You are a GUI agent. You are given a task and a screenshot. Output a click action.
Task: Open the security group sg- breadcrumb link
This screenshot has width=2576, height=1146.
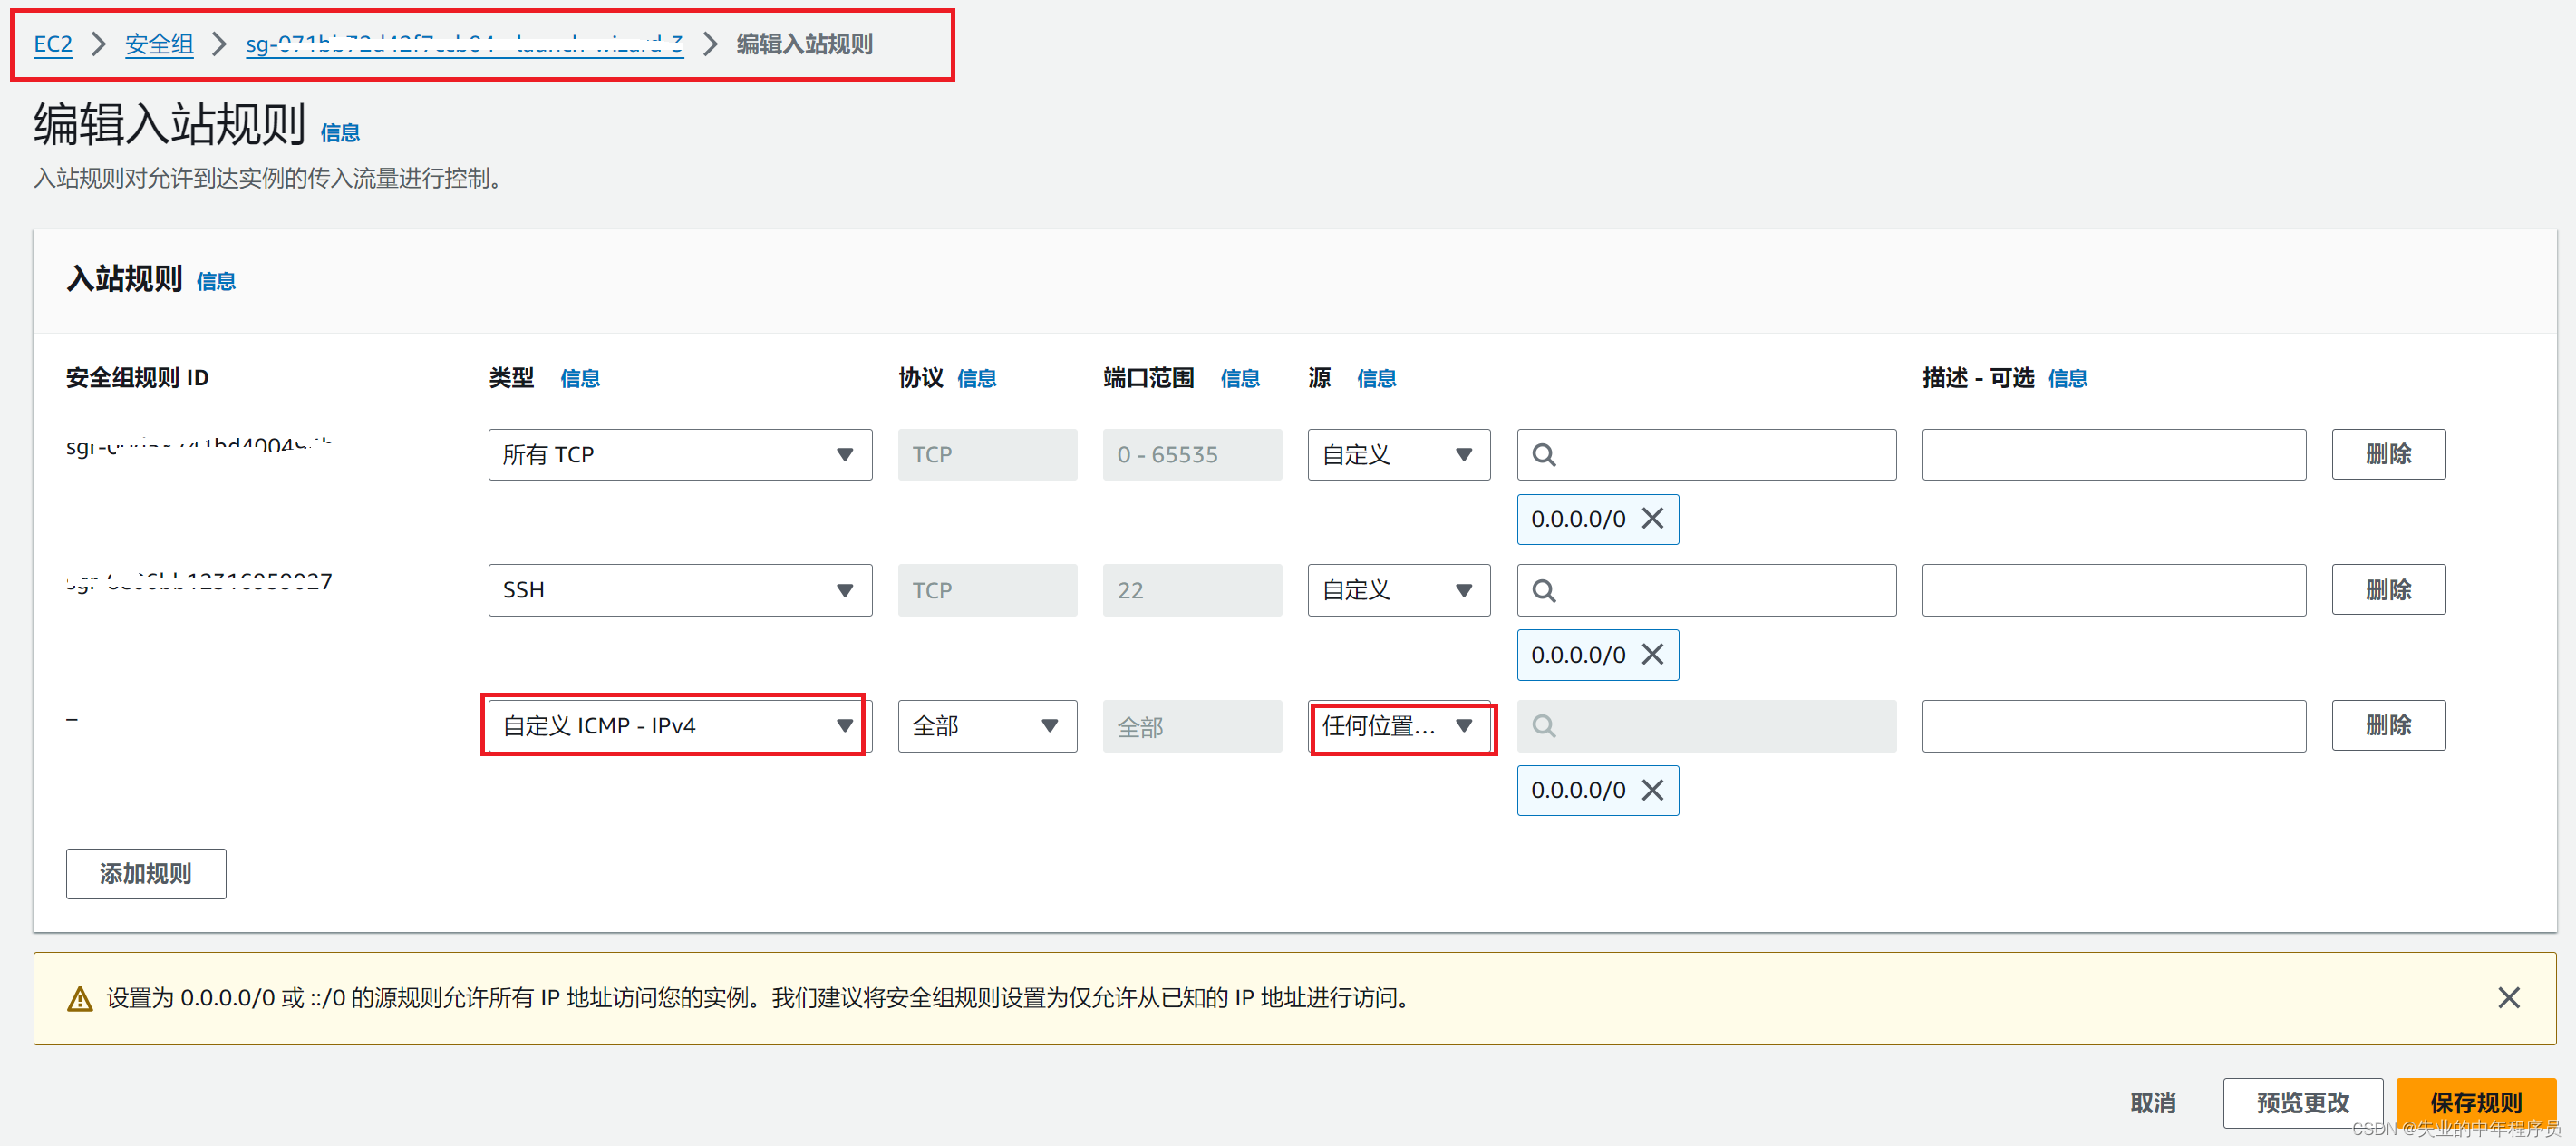click(x=464, y=44)
